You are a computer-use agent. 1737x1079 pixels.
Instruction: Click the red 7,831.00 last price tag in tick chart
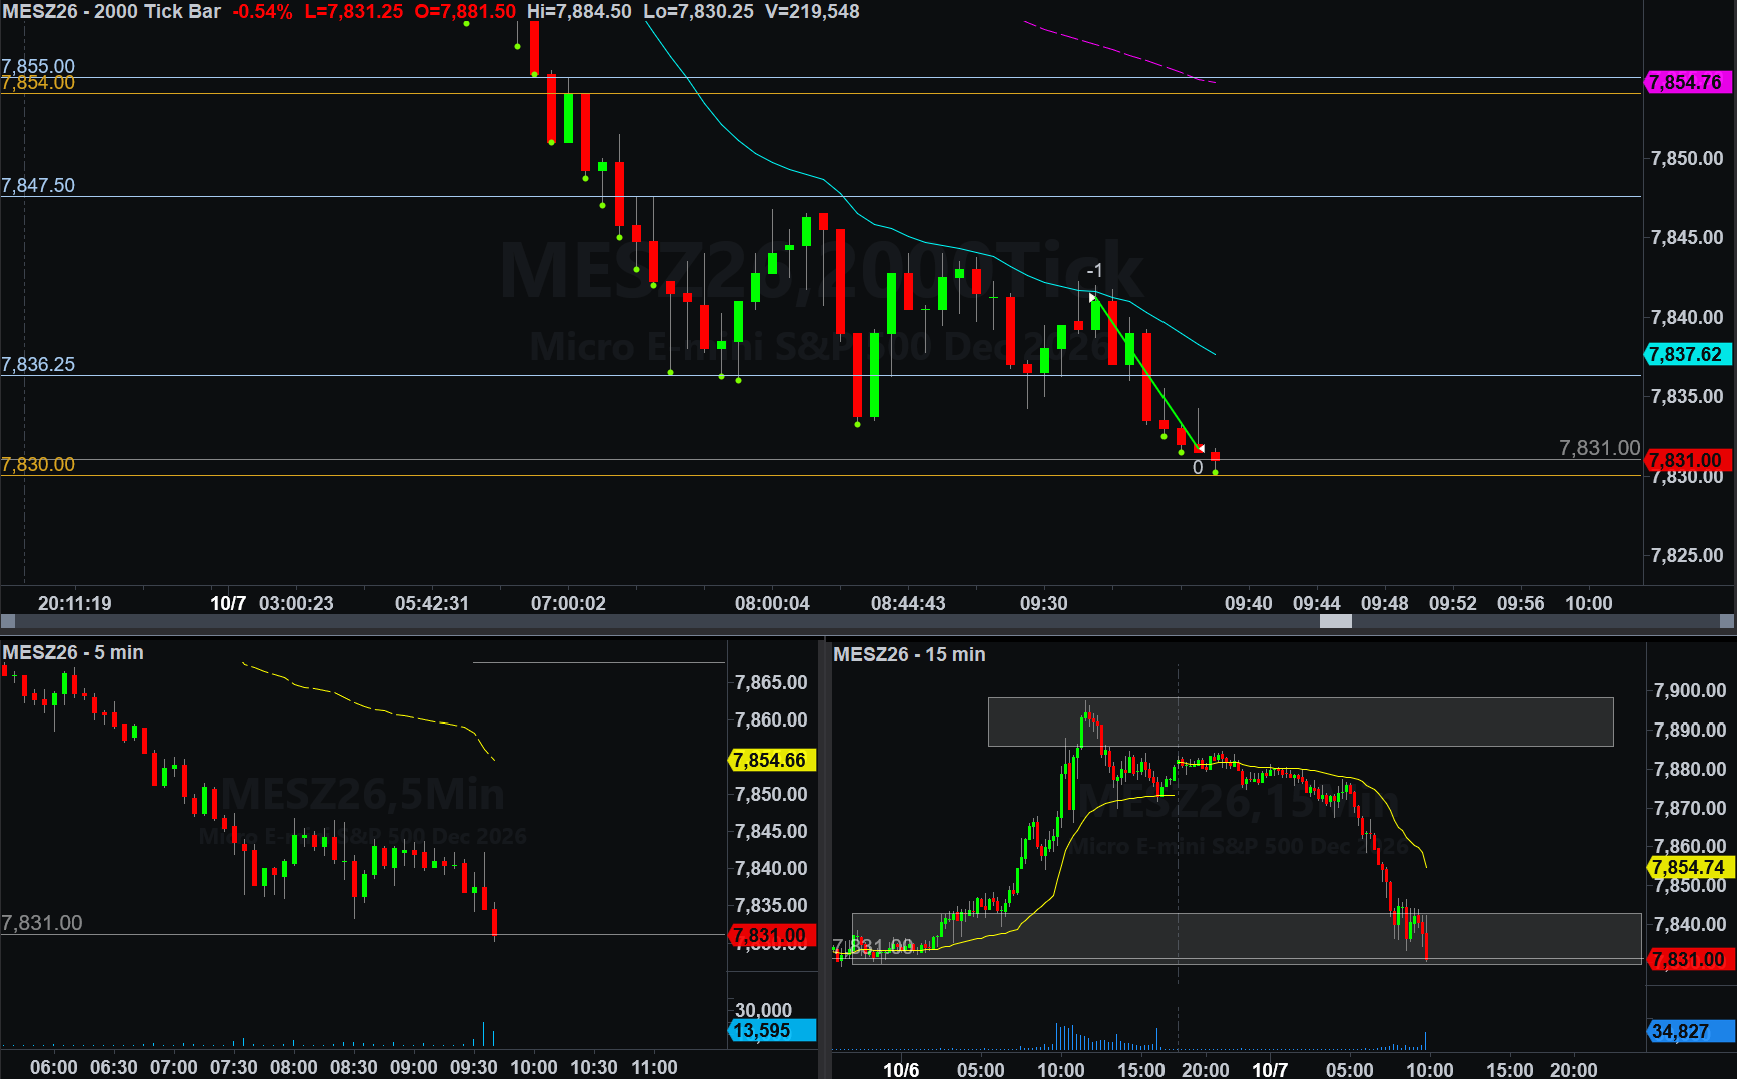coord(1688,460)
